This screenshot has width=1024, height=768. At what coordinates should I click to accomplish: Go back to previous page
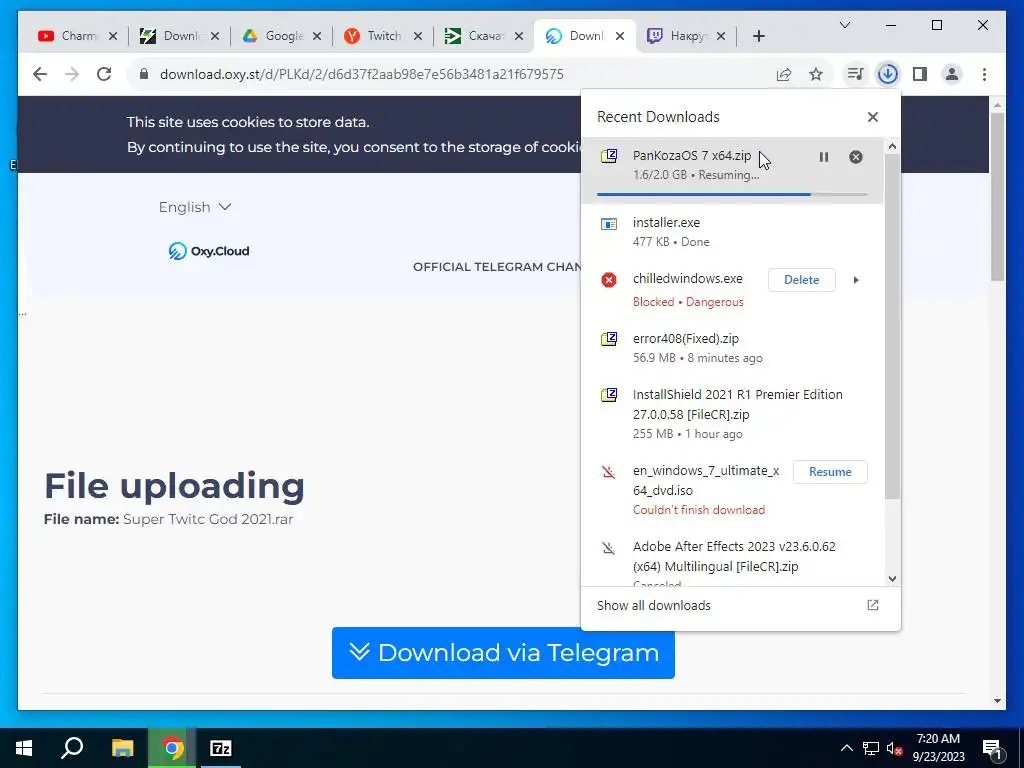pos(40,74)
